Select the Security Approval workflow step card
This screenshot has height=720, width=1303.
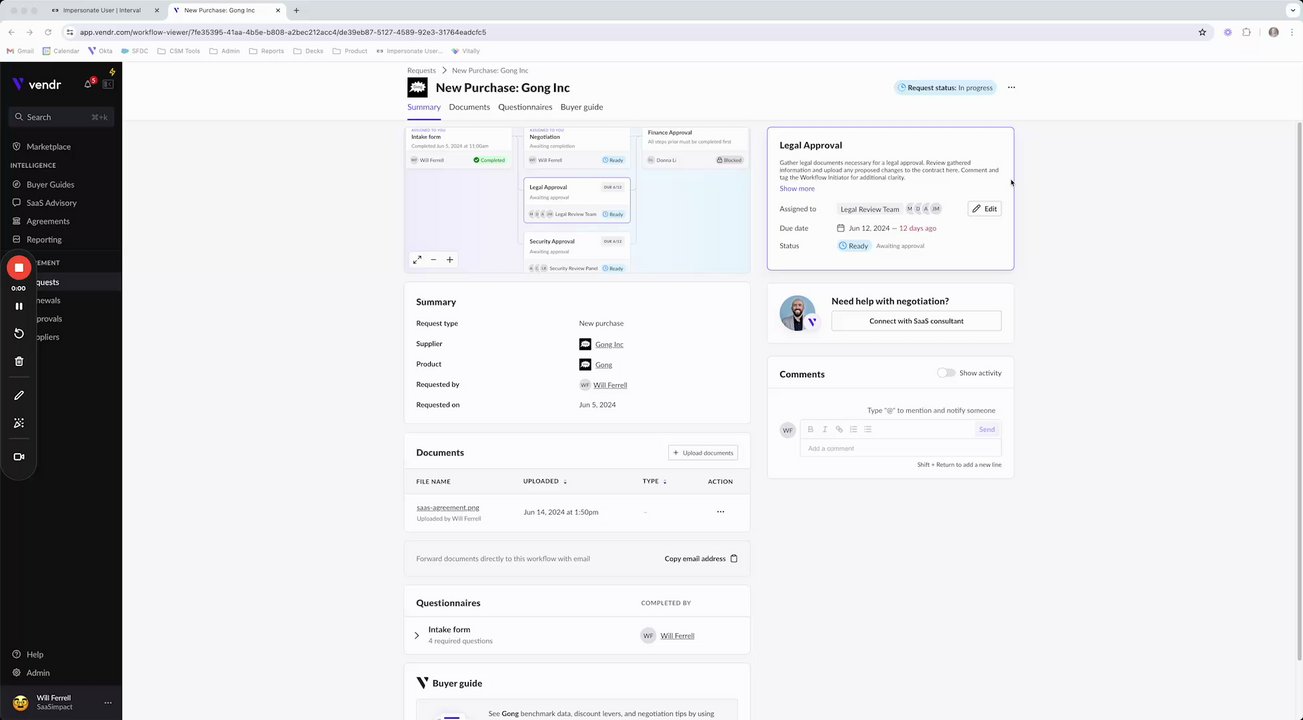pos(577,253)
